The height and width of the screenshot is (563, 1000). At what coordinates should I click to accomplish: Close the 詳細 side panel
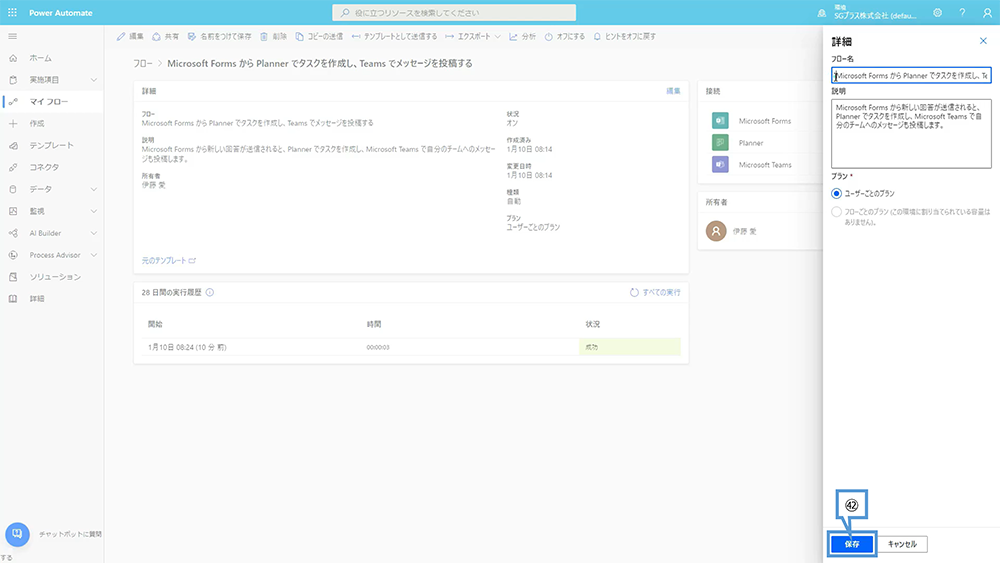pyautogui.click(x=983, y=41)
